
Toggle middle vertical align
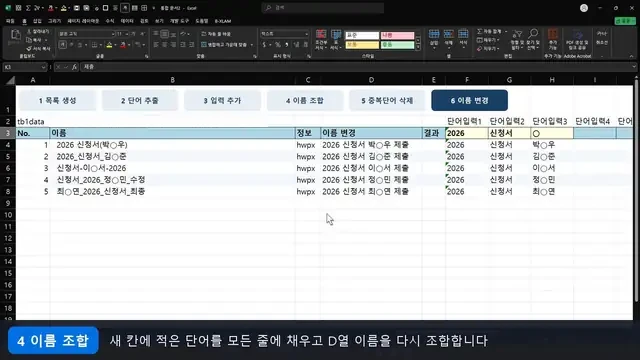pos(164,33)
